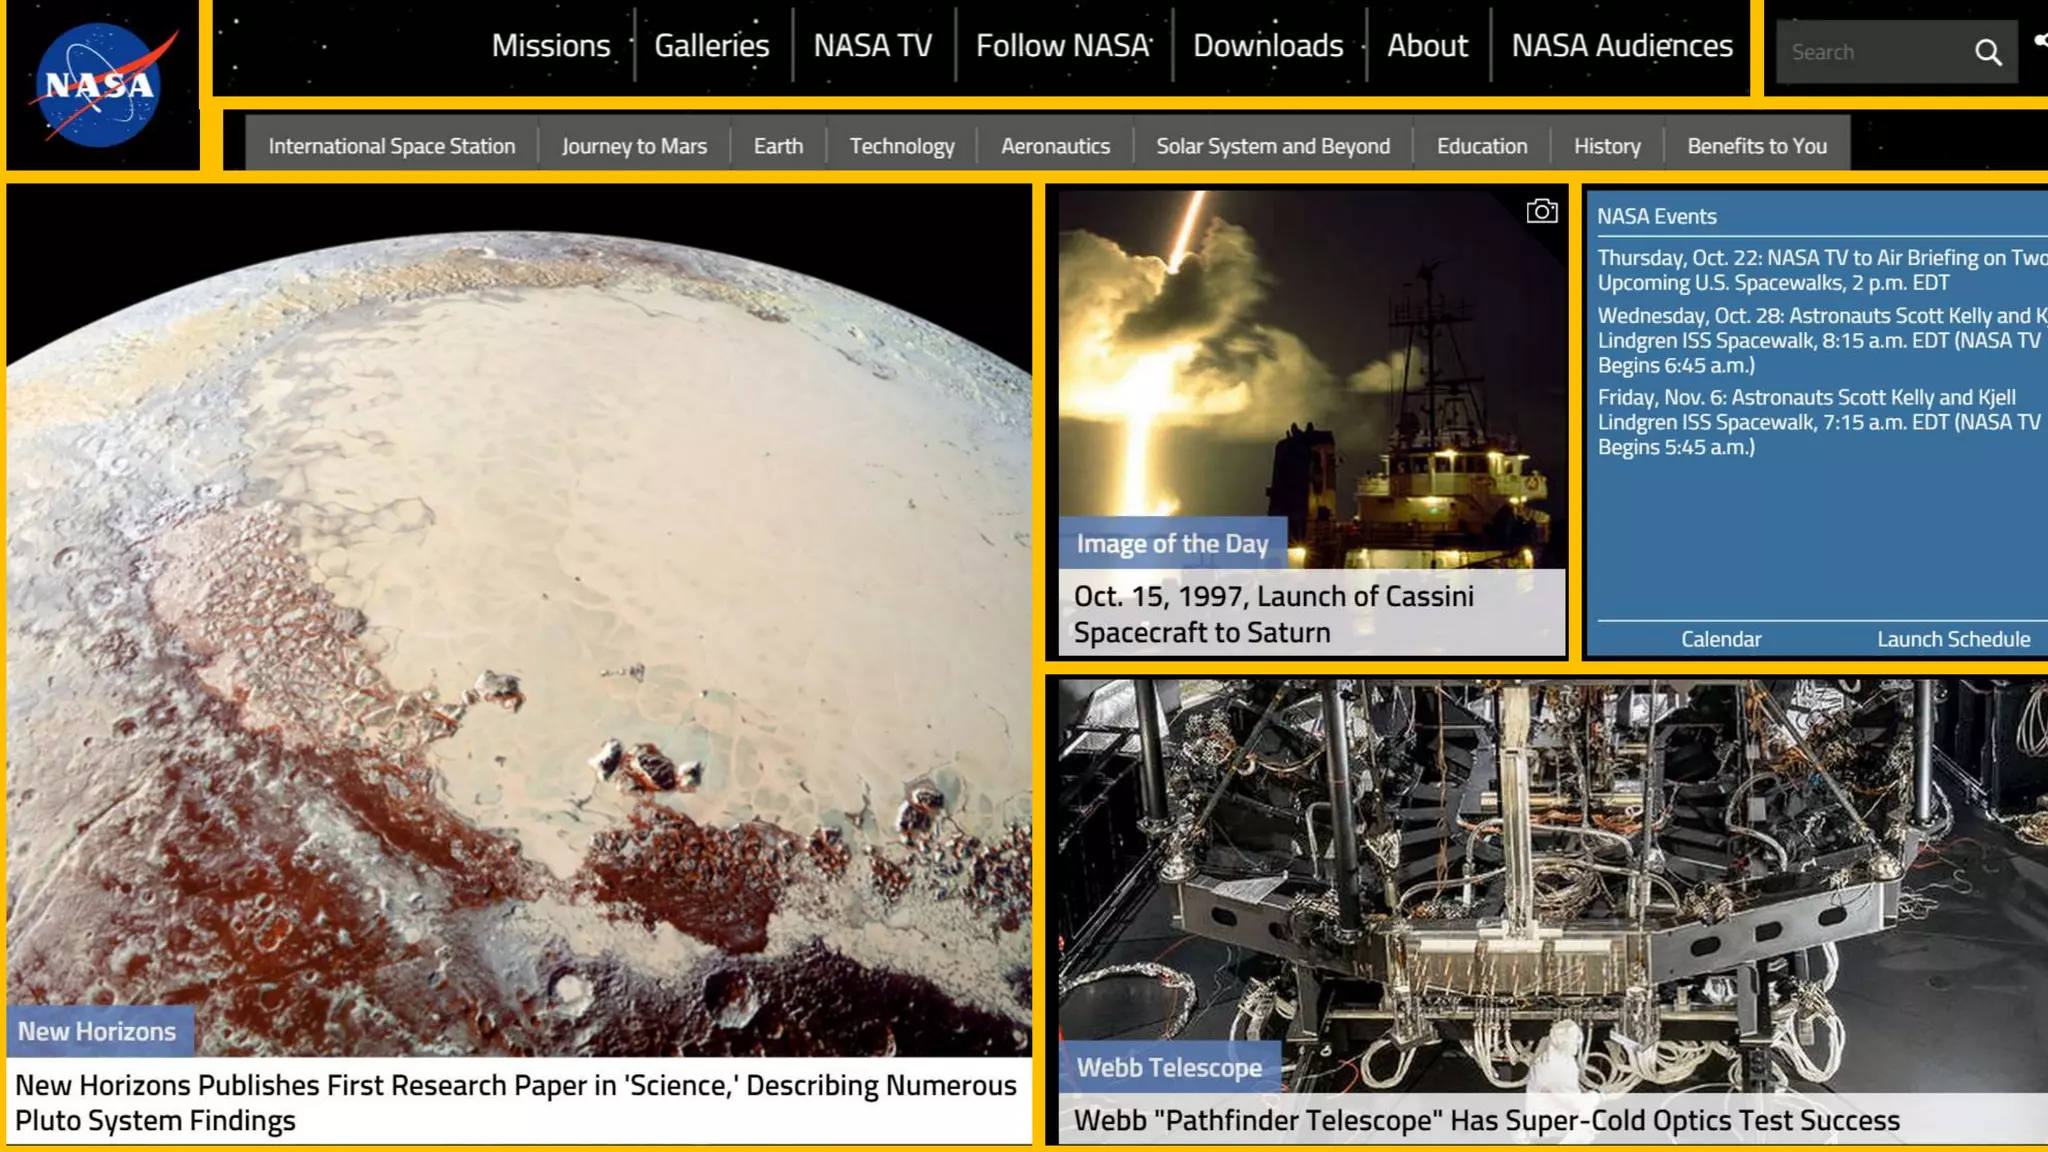
Task: Open the Calendar link in NASA Events
Action: coord(1720,639)
